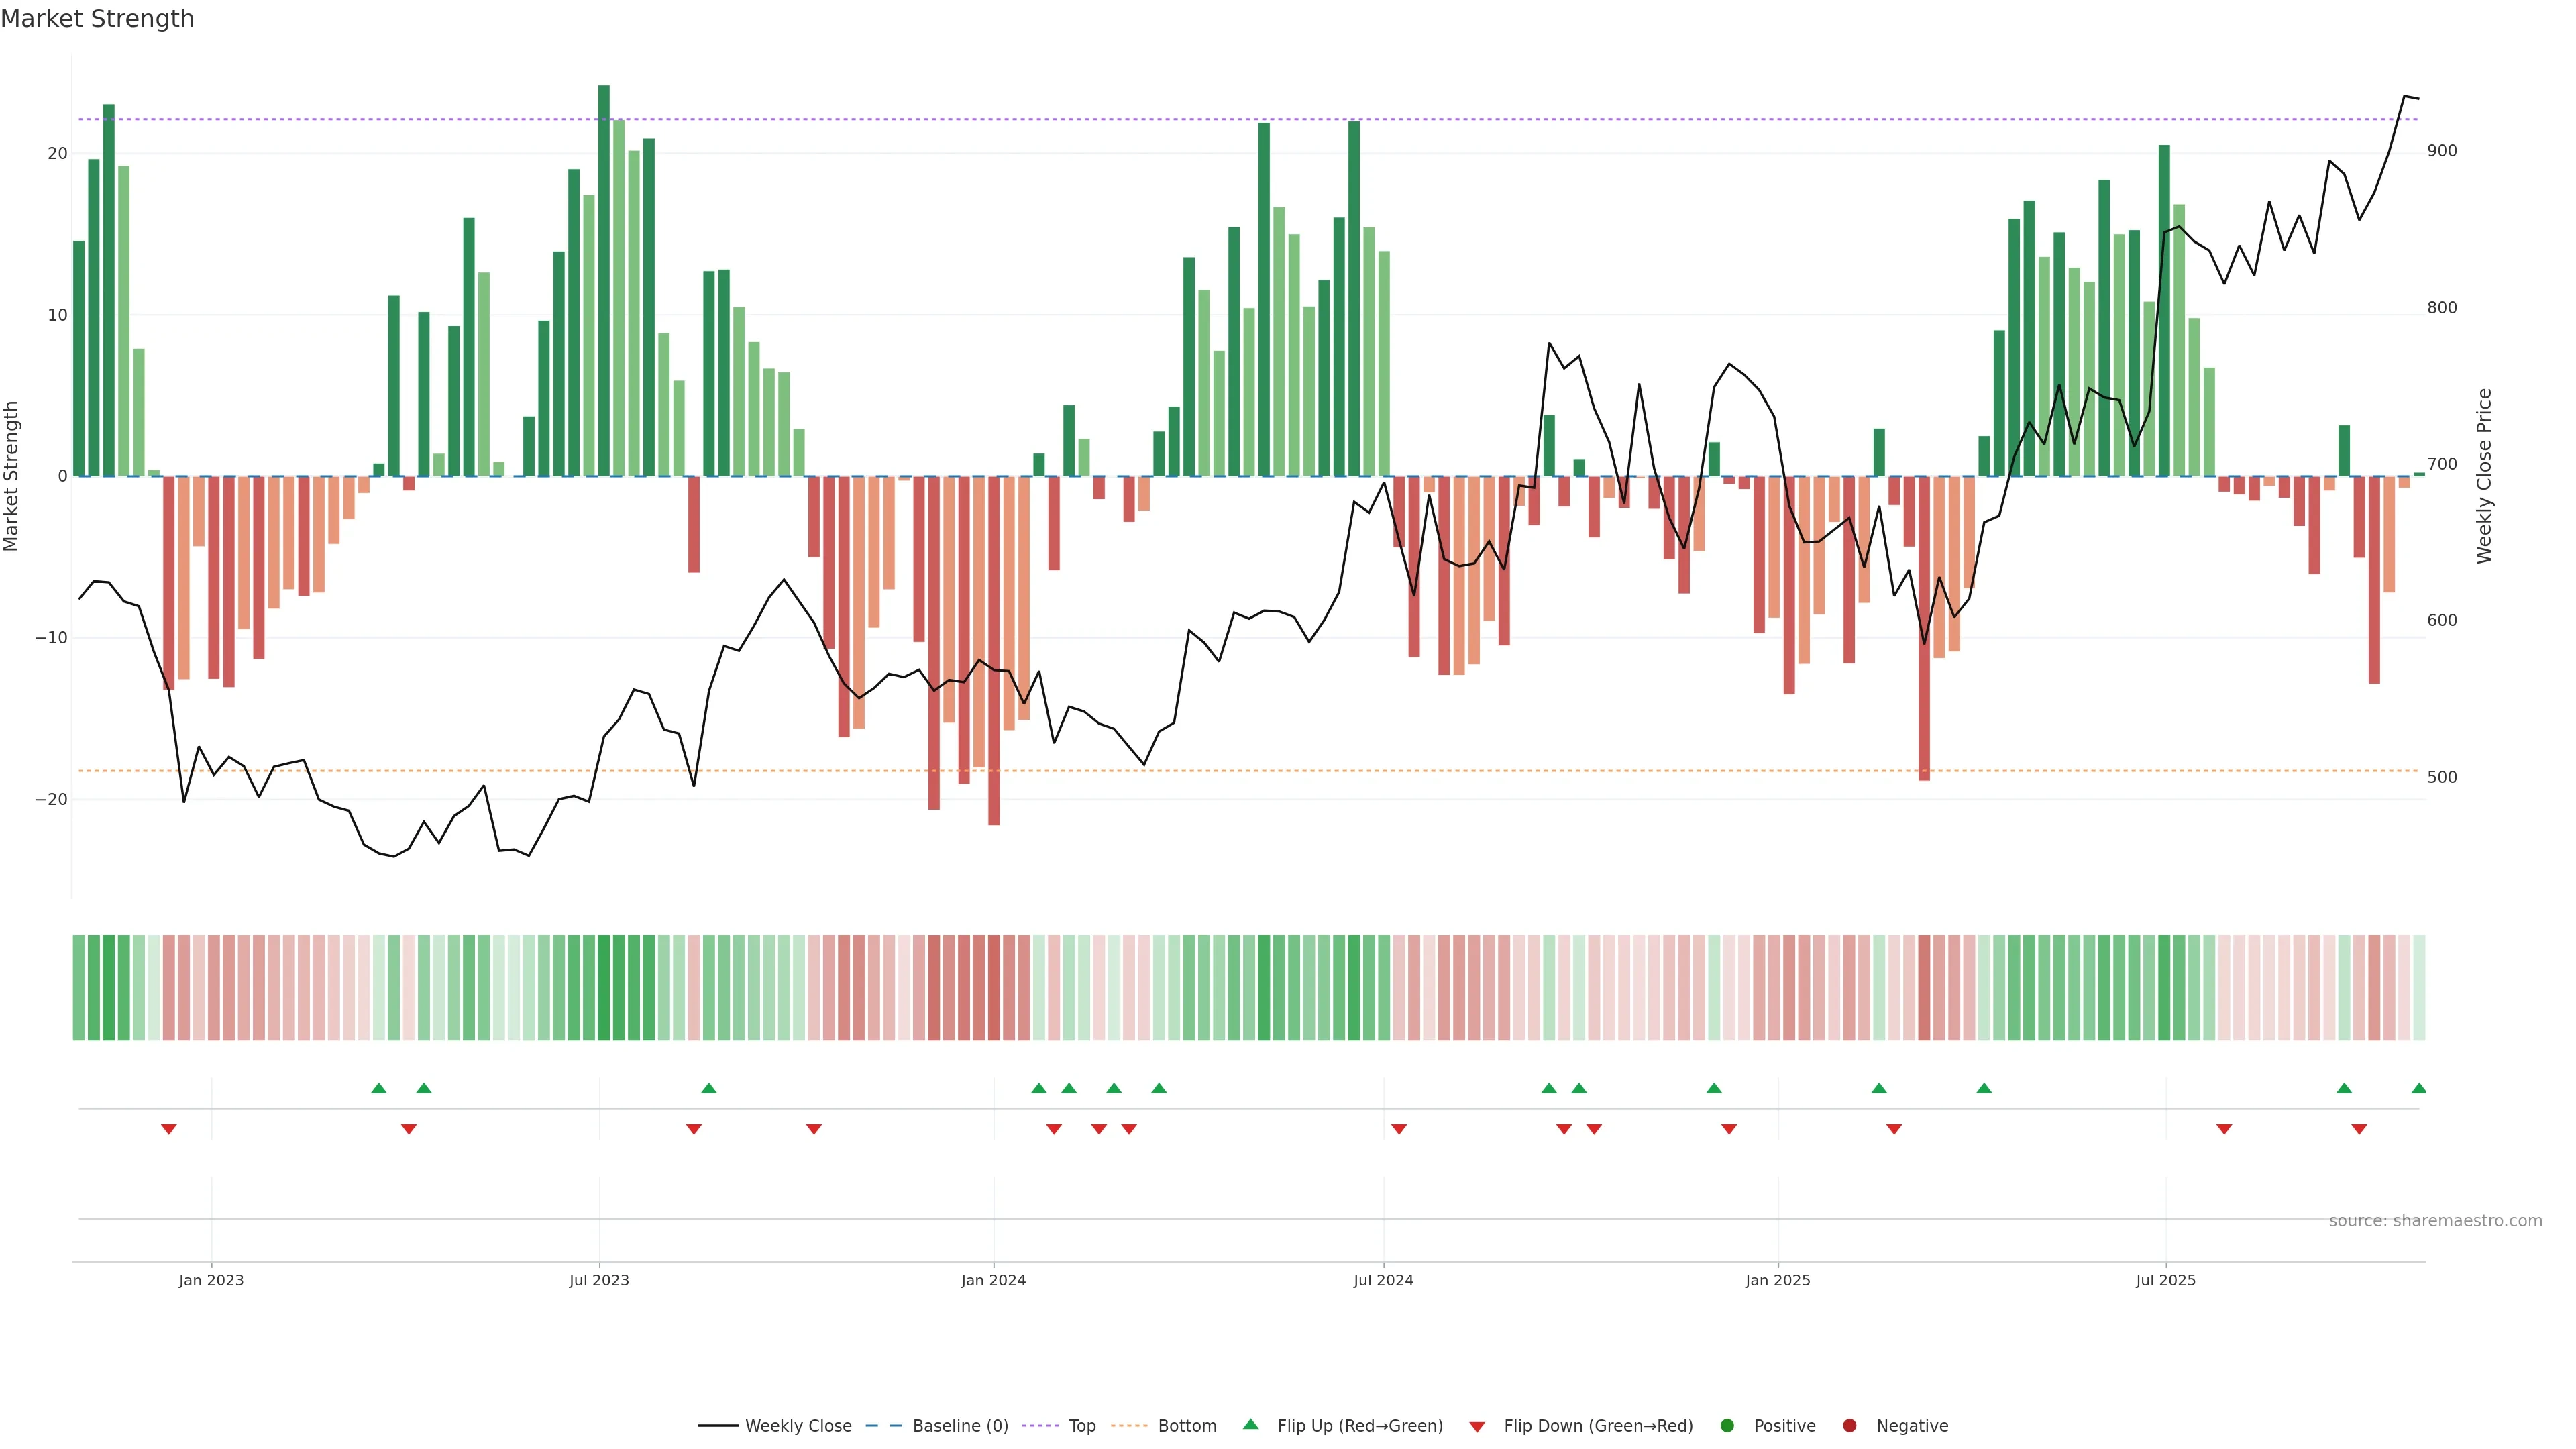Viewport: 2576px width, 1449px height.
Task: Click the green Positive legend dot
Action: pyautogui.click(x=1727, y=1426)
